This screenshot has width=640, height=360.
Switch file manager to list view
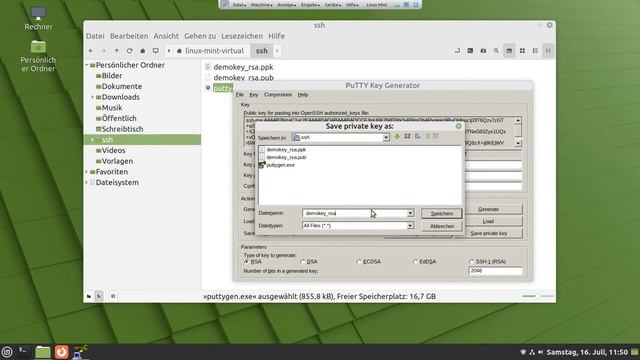pos(535,51)
